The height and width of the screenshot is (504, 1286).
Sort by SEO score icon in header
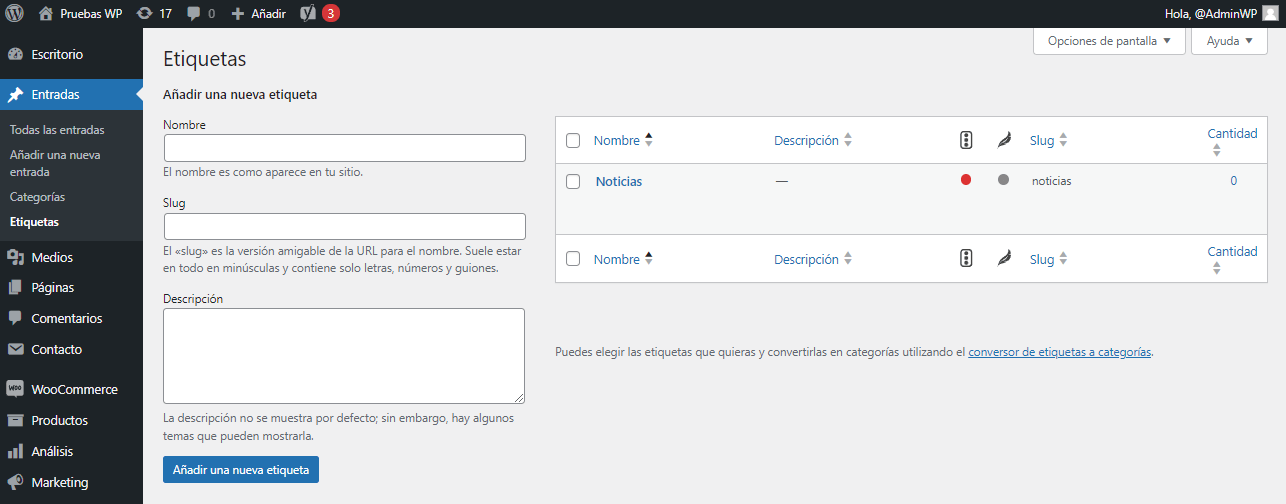click(966, 140)
